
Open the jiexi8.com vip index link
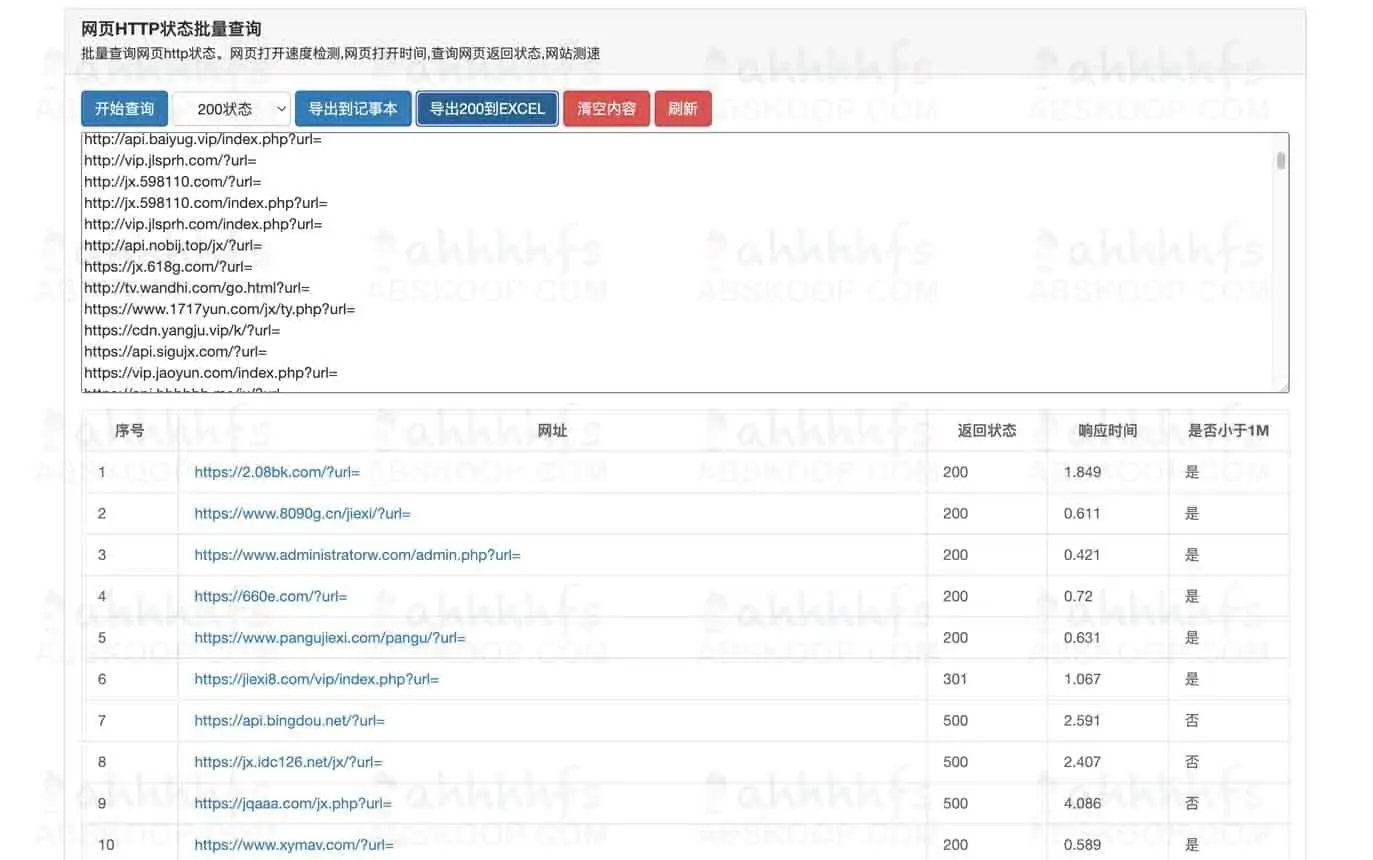pos(316,679)
